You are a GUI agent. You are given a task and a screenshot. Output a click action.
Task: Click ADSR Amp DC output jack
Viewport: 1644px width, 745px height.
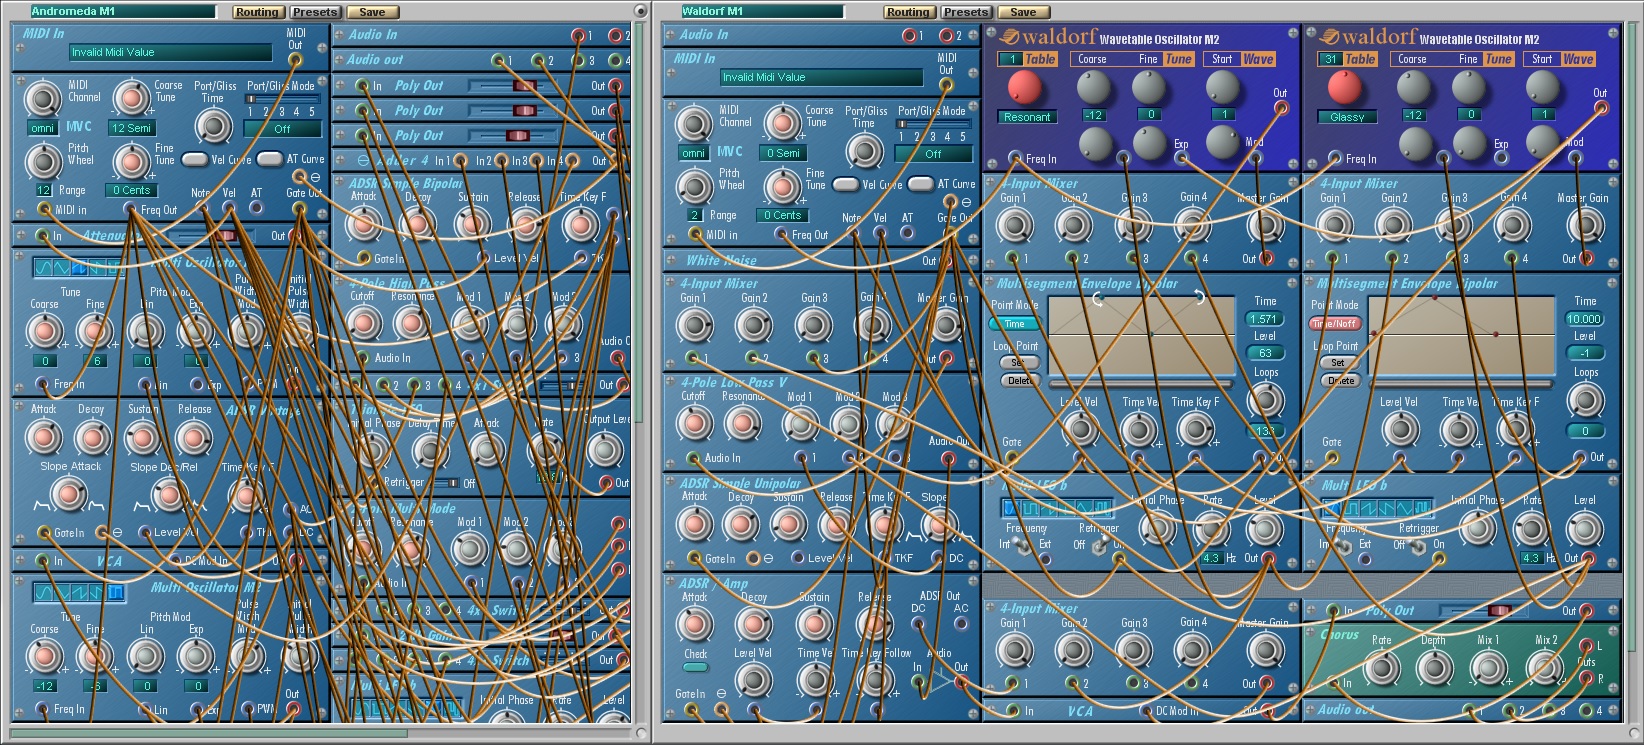coord(918,624)
